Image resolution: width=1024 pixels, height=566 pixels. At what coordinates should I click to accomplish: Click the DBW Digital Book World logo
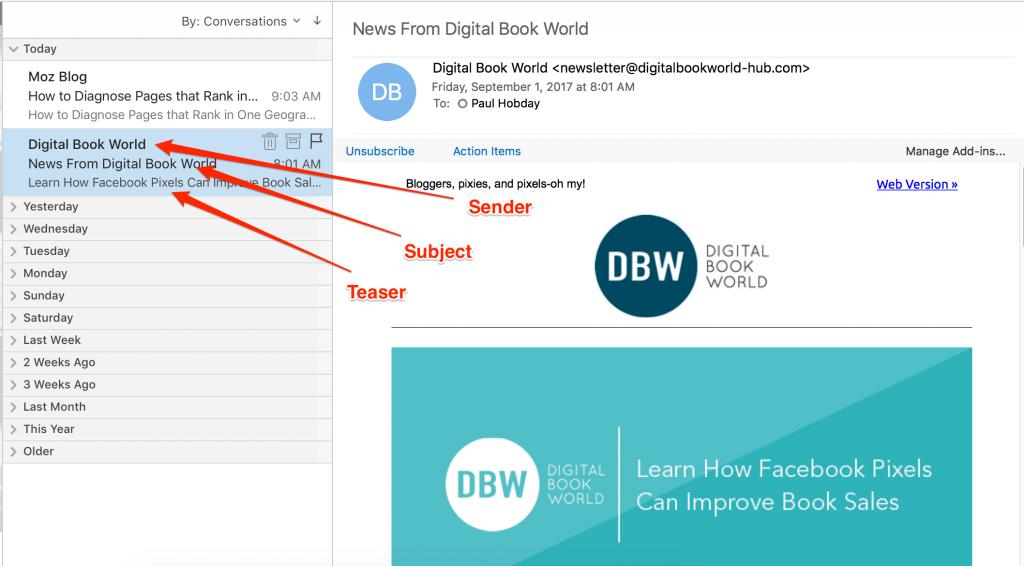(x=681, y=266)
